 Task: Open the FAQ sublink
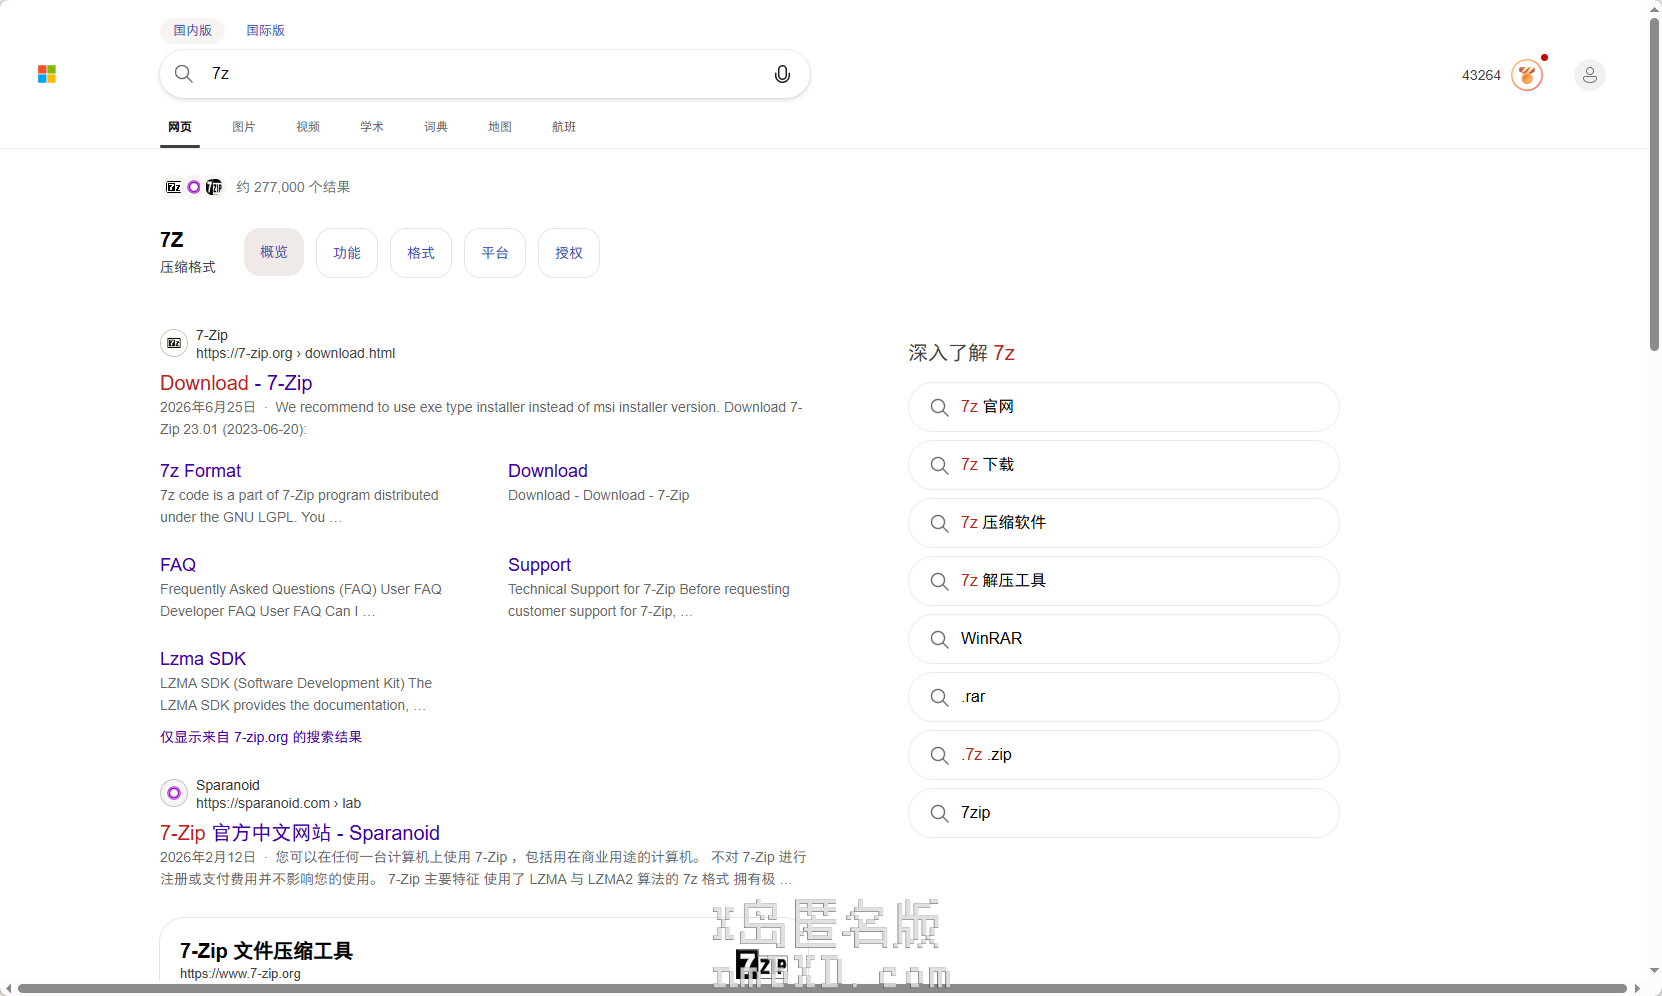coord(178,565)
